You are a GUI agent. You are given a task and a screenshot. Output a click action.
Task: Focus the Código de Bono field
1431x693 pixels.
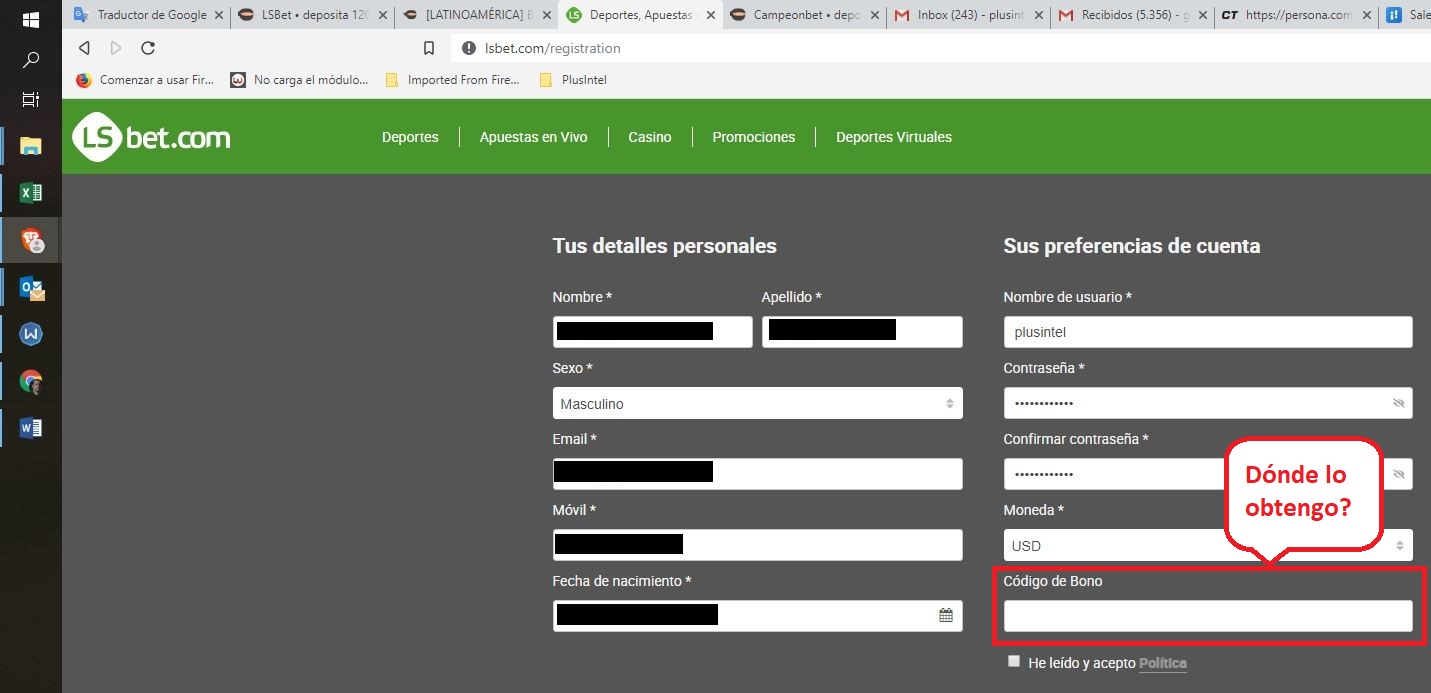(x=1208, y=616)
